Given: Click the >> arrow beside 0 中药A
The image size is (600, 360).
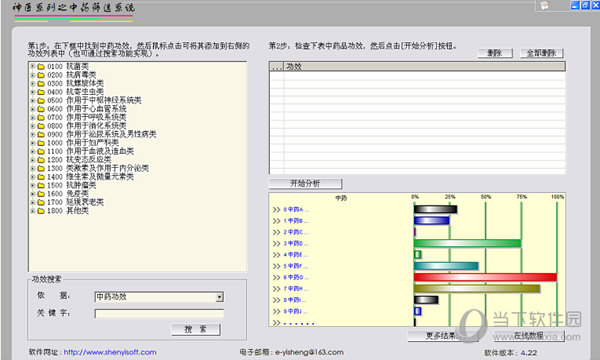Looking at the screenshot, I should tap(276, 210).
